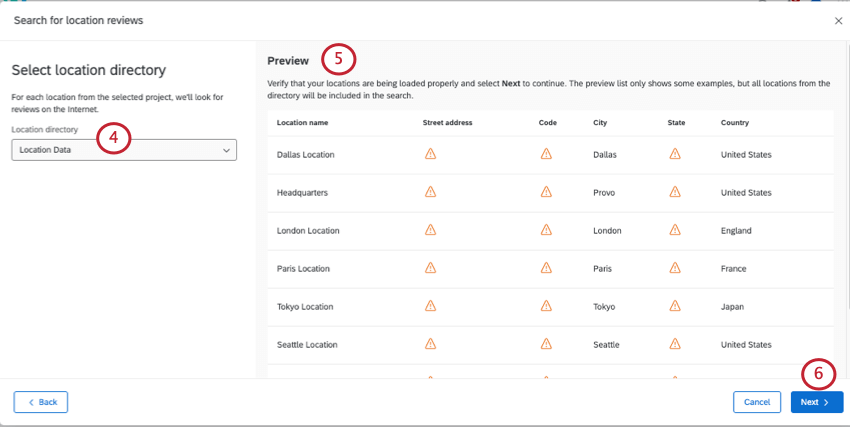Click Paris Location street address warning icon
The height and width of the screenshot is (427, 850).
tap(430, 268)
